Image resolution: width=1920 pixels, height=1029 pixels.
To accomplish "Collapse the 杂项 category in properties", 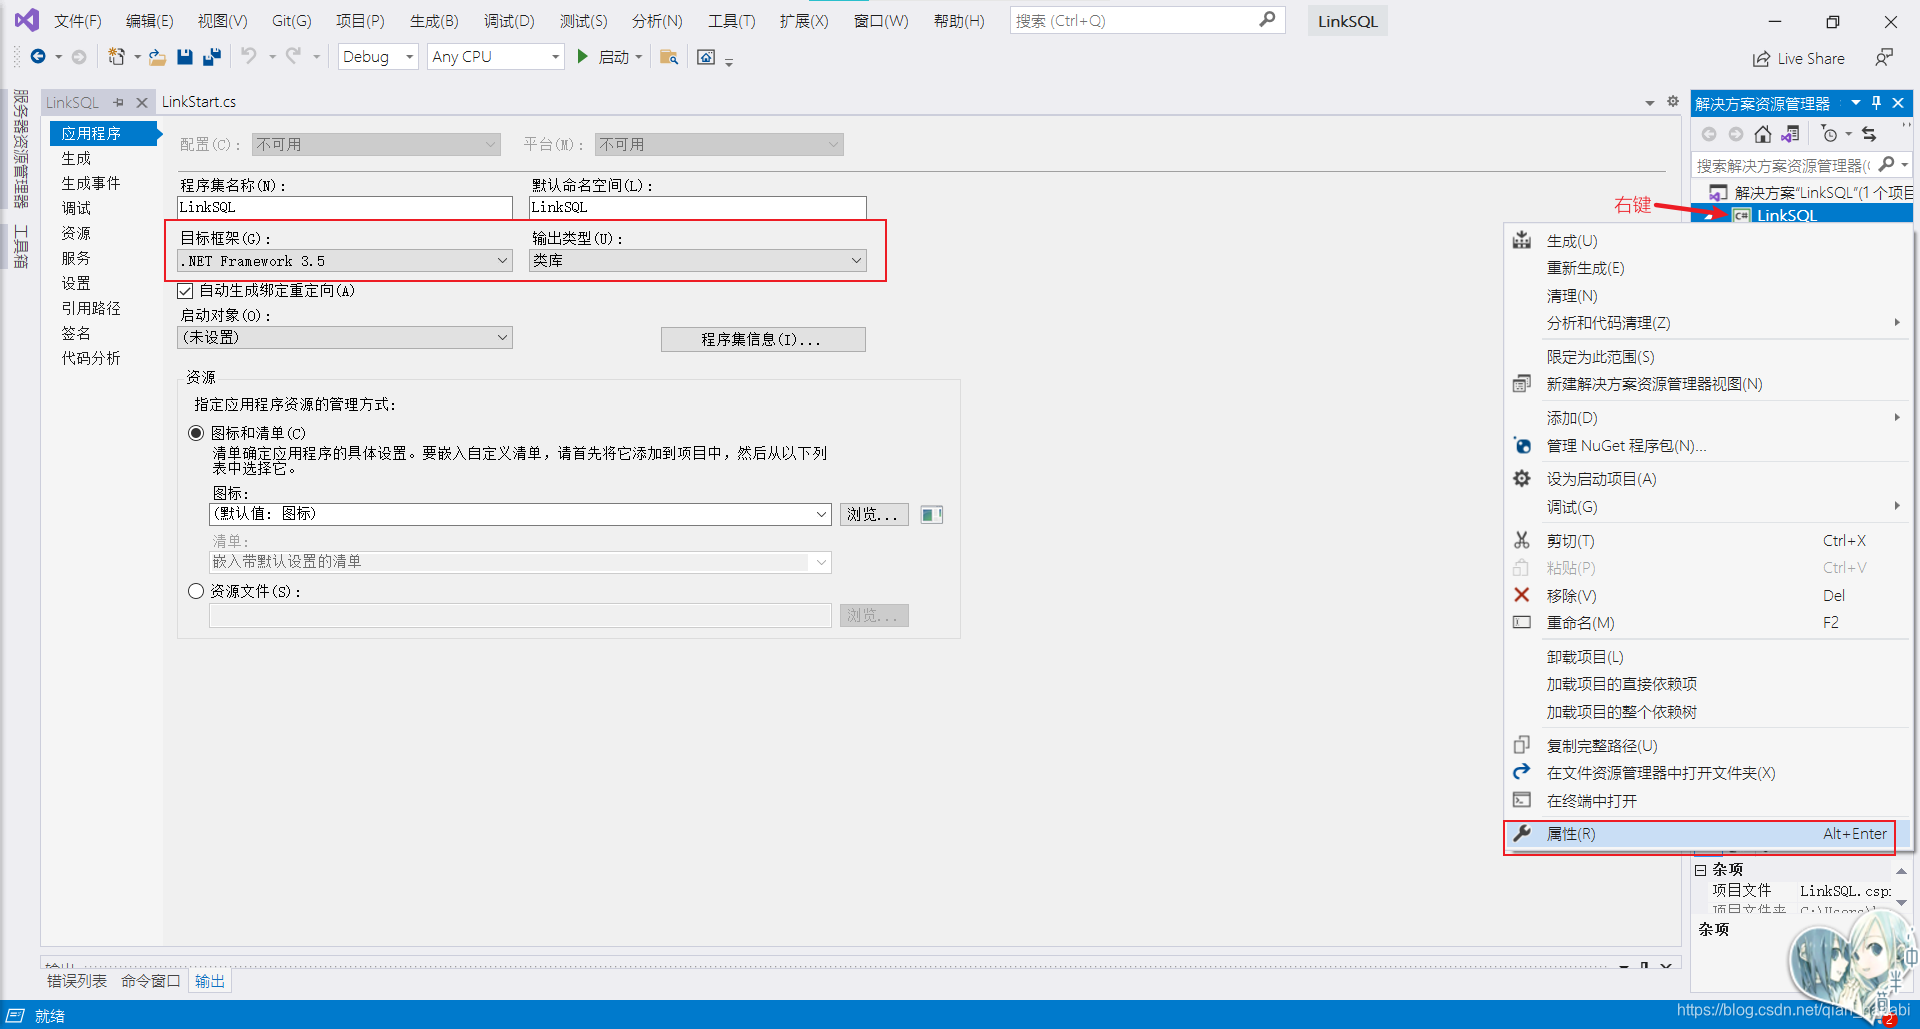I will click(1700, 870).
